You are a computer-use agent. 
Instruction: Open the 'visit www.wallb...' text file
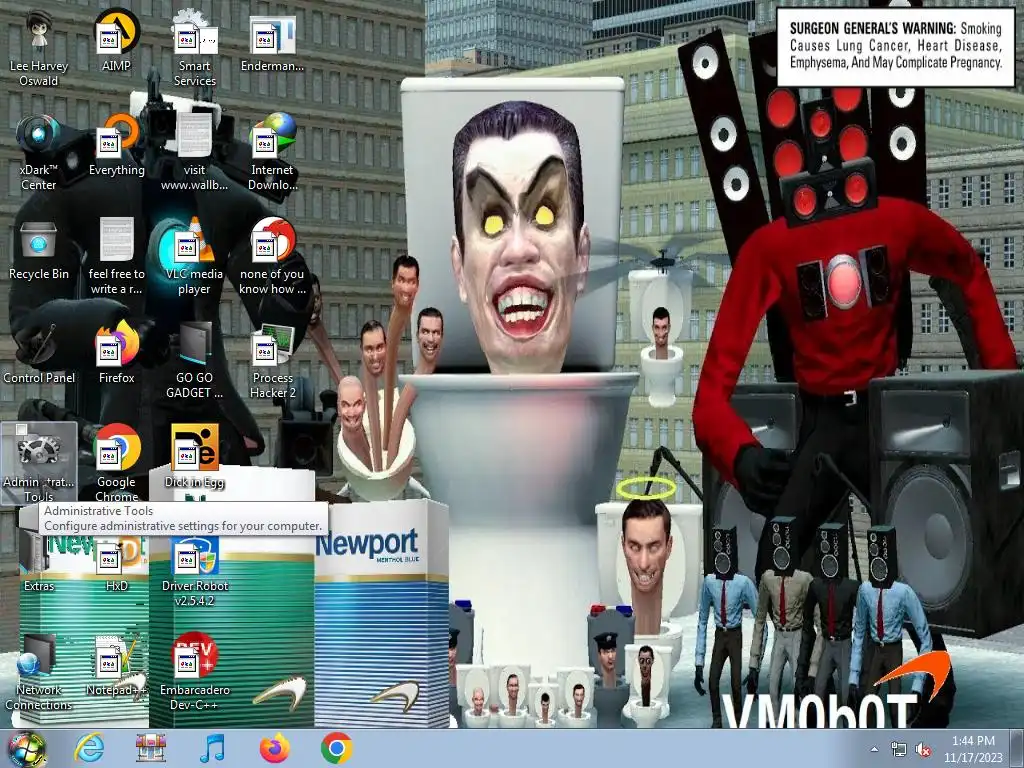(195, 152)
